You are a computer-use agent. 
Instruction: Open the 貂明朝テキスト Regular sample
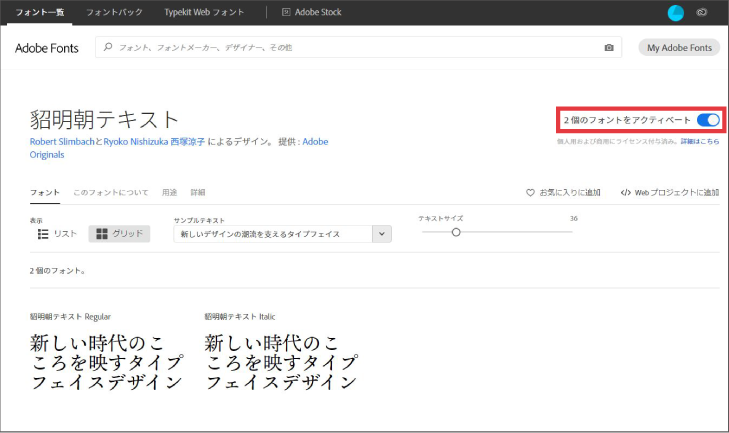(107, 362)
